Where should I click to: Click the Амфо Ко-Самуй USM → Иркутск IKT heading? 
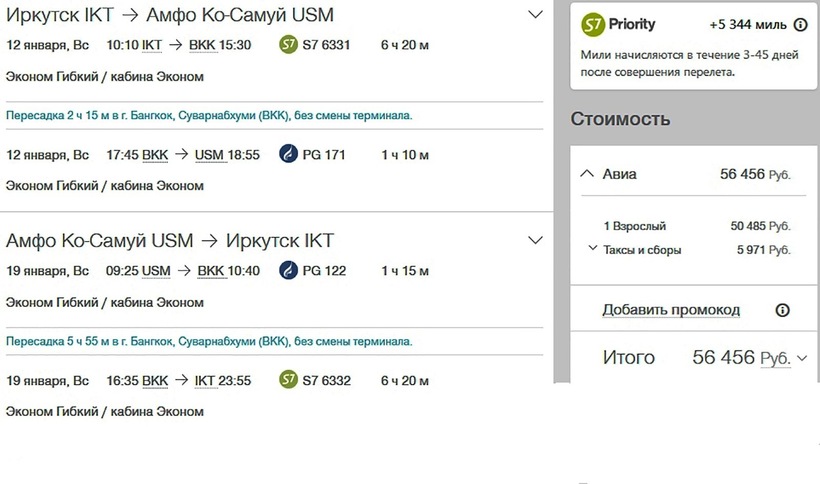pyautogui.click(x=170, y=240)
